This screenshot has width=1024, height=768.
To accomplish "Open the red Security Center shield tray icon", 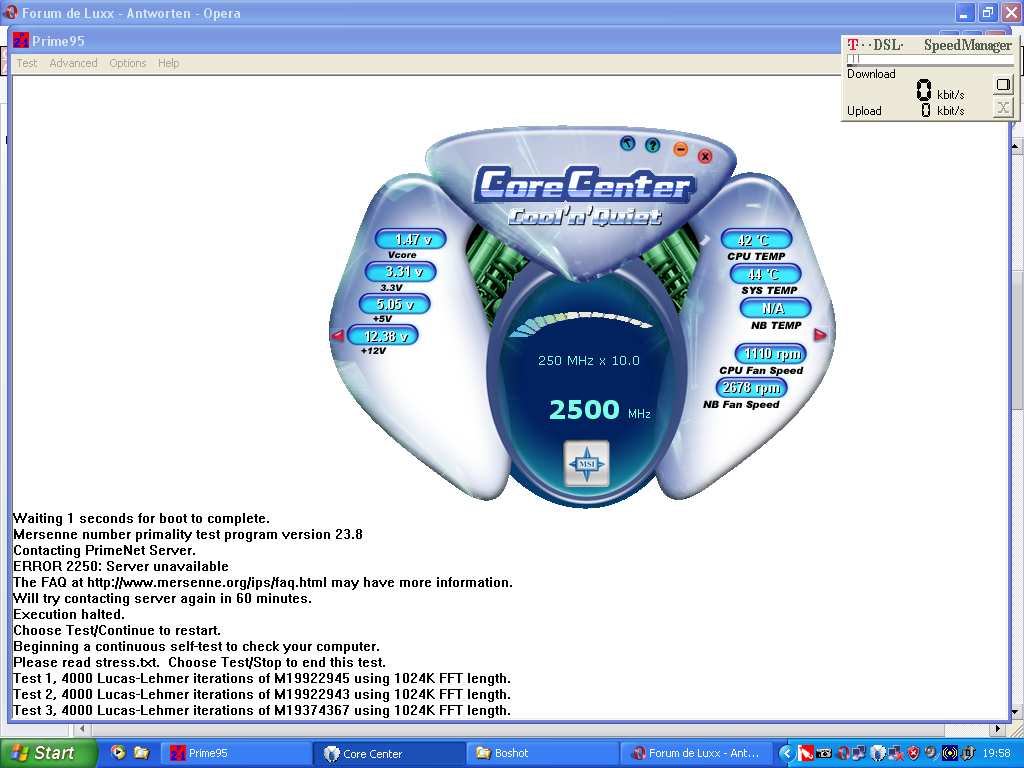I will (x=914, y=753).
